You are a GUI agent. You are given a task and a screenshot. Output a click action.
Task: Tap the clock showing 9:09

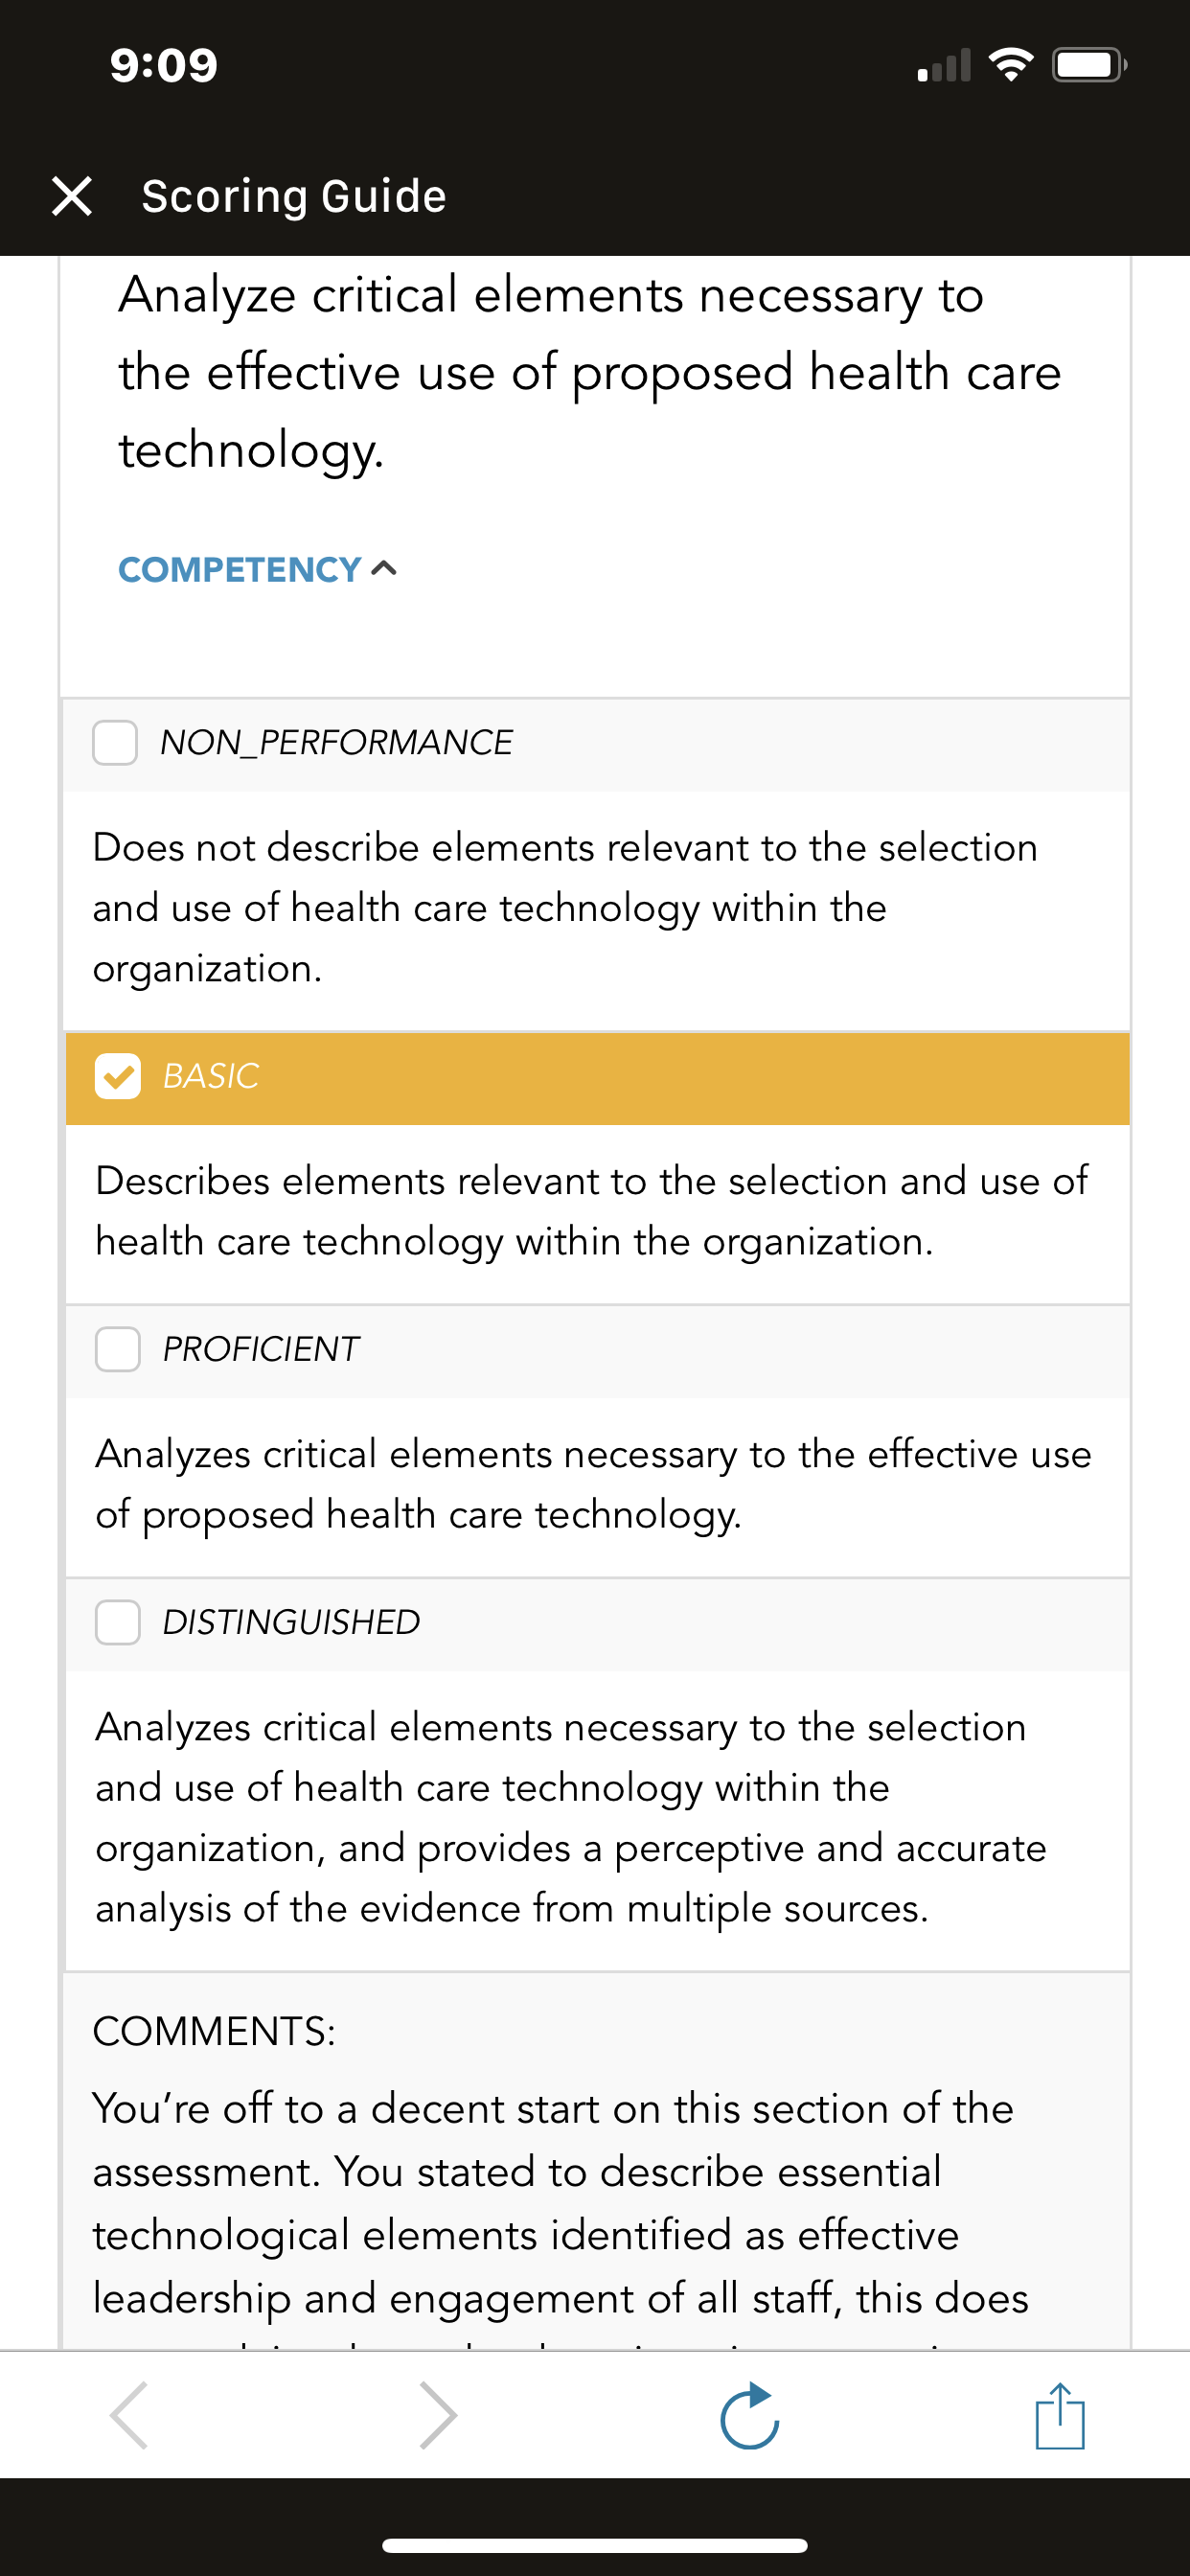164,66
